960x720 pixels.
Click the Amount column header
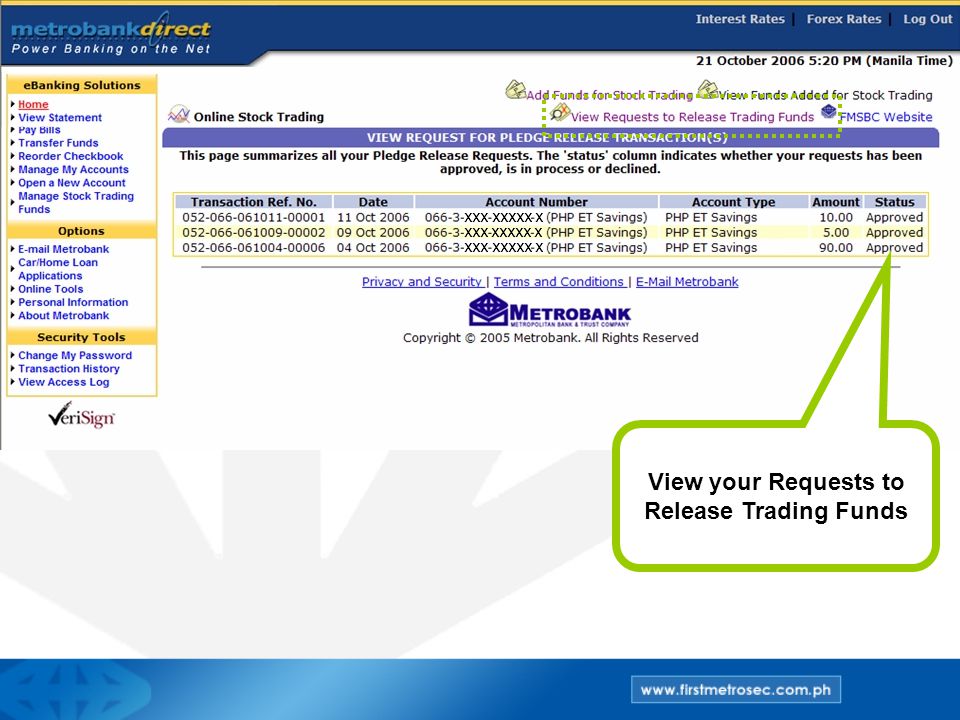[x=836, y=202]
